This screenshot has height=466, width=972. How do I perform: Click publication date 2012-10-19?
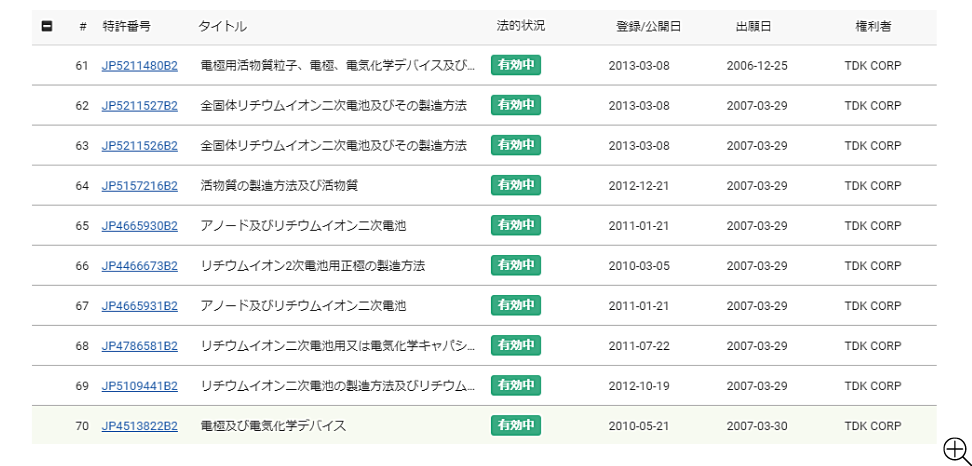pos(638,386)
